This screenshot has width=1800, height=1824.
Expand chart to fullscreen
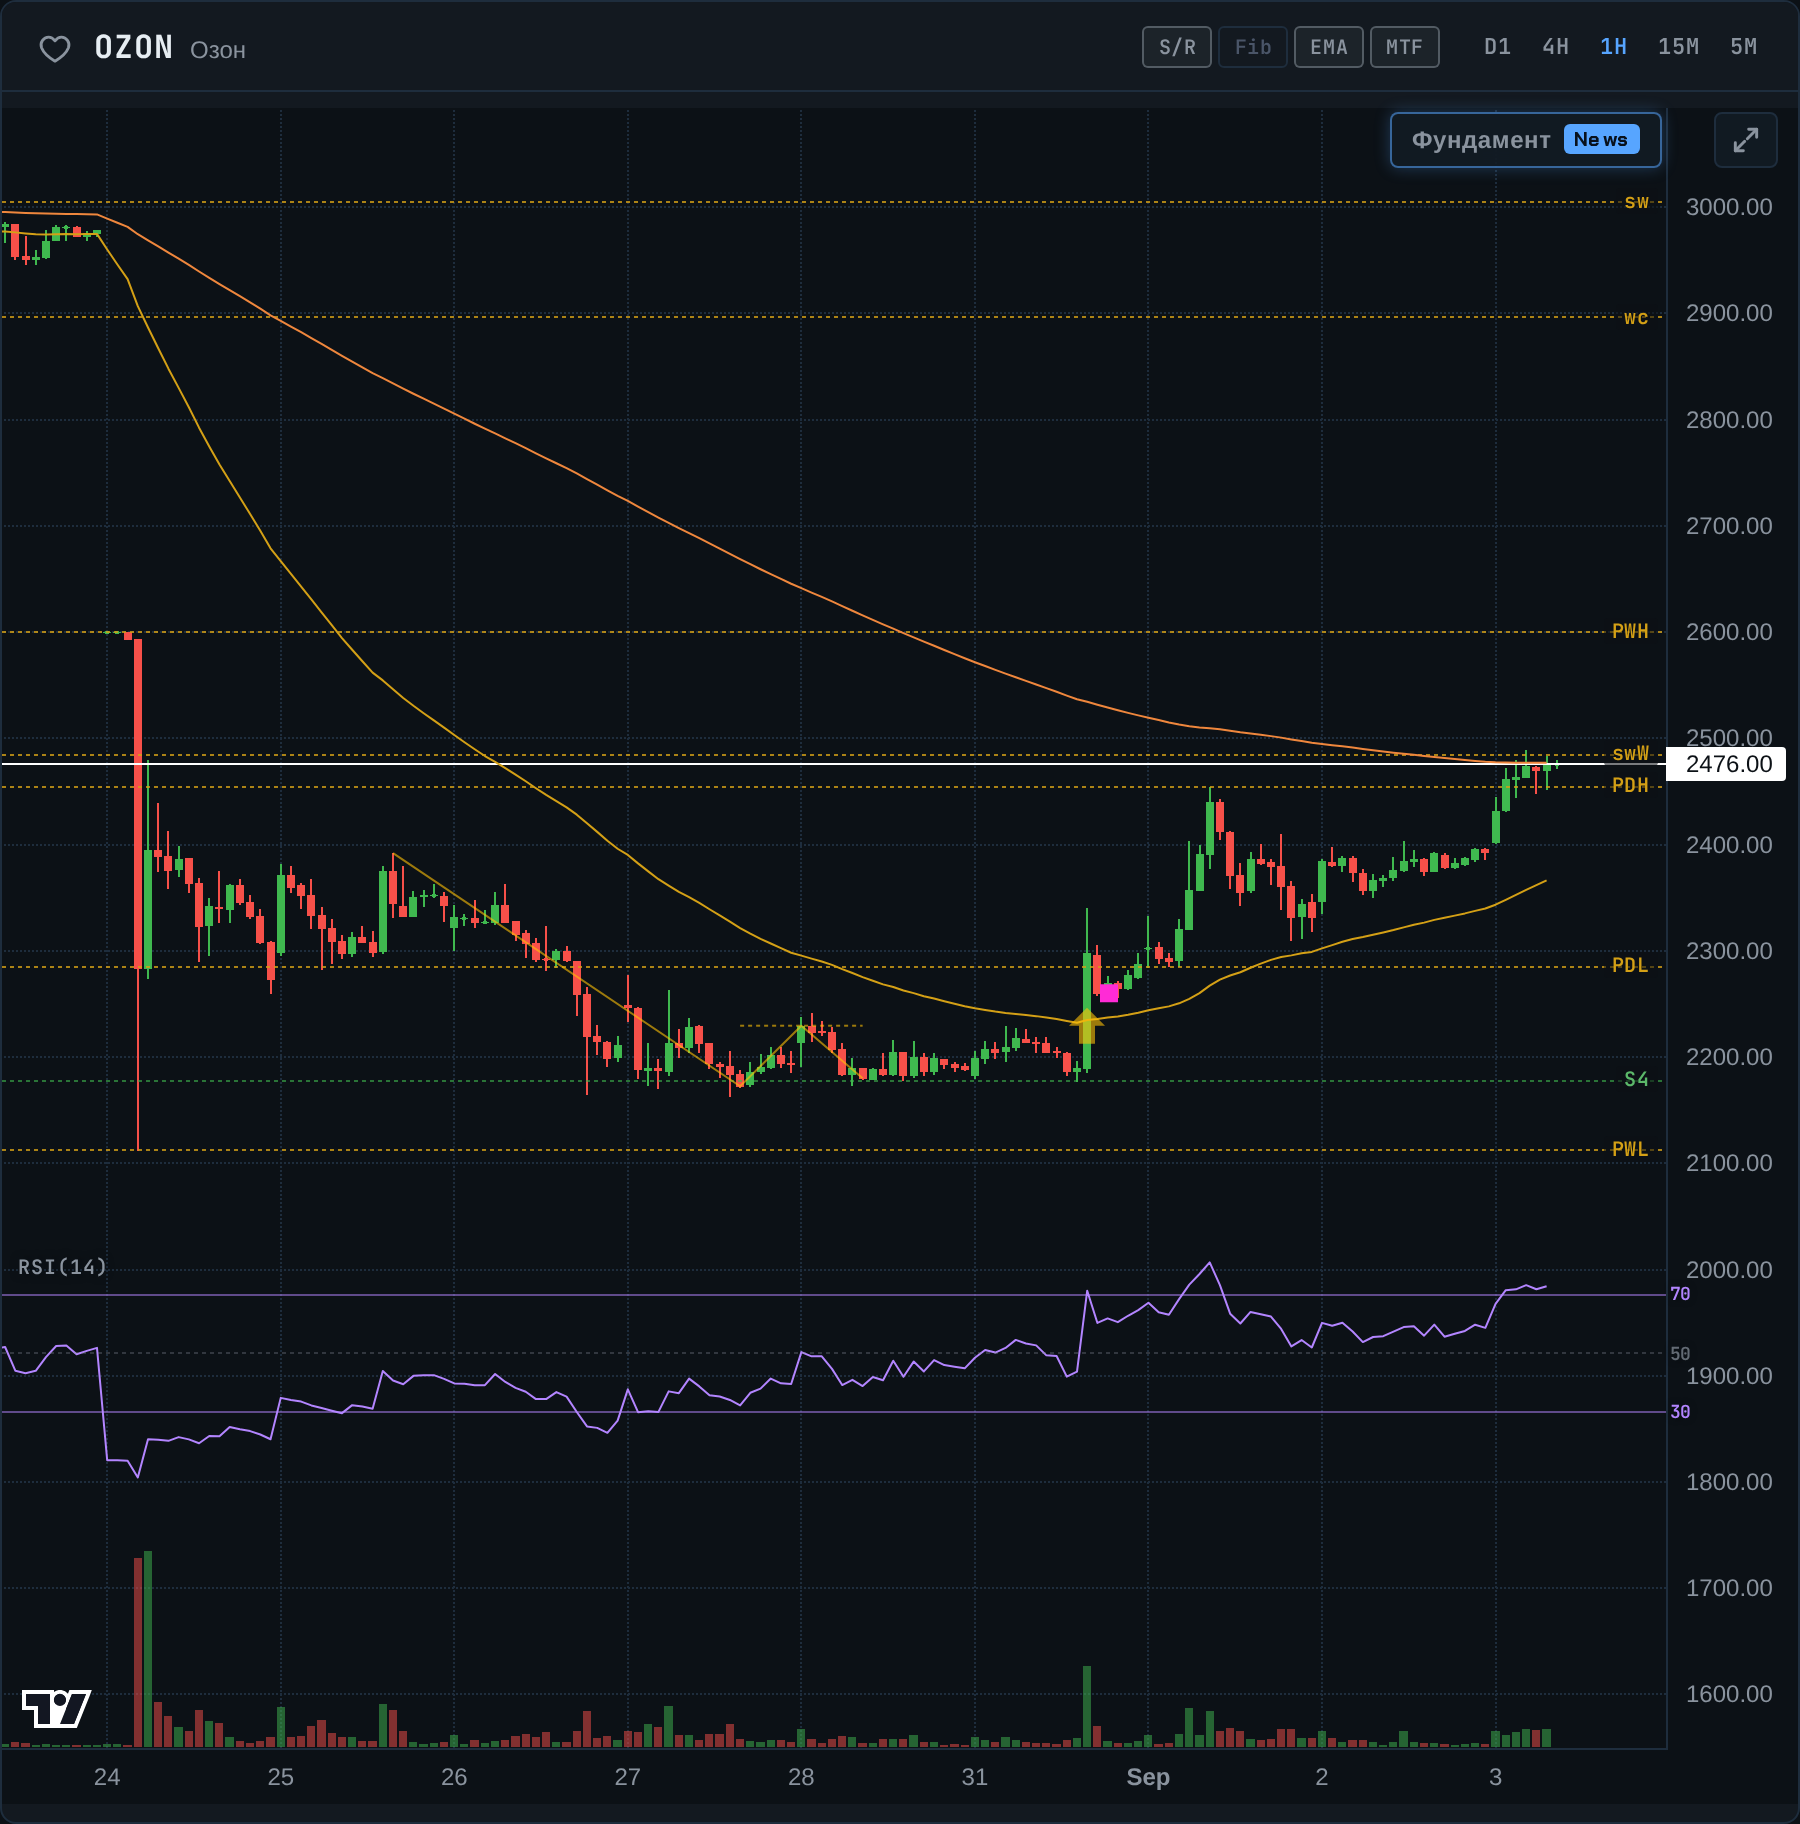coord(1745,140)
